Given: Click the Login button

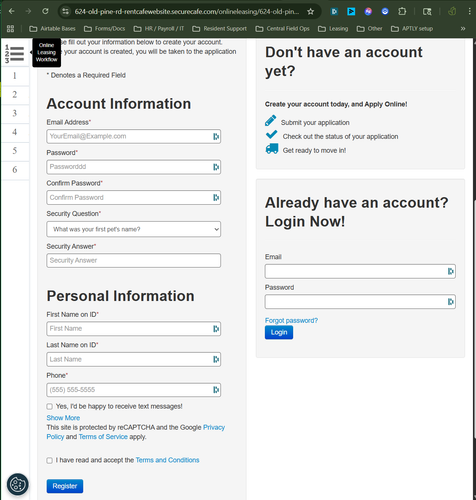Looking at the screenshot, I should (279, 332).
